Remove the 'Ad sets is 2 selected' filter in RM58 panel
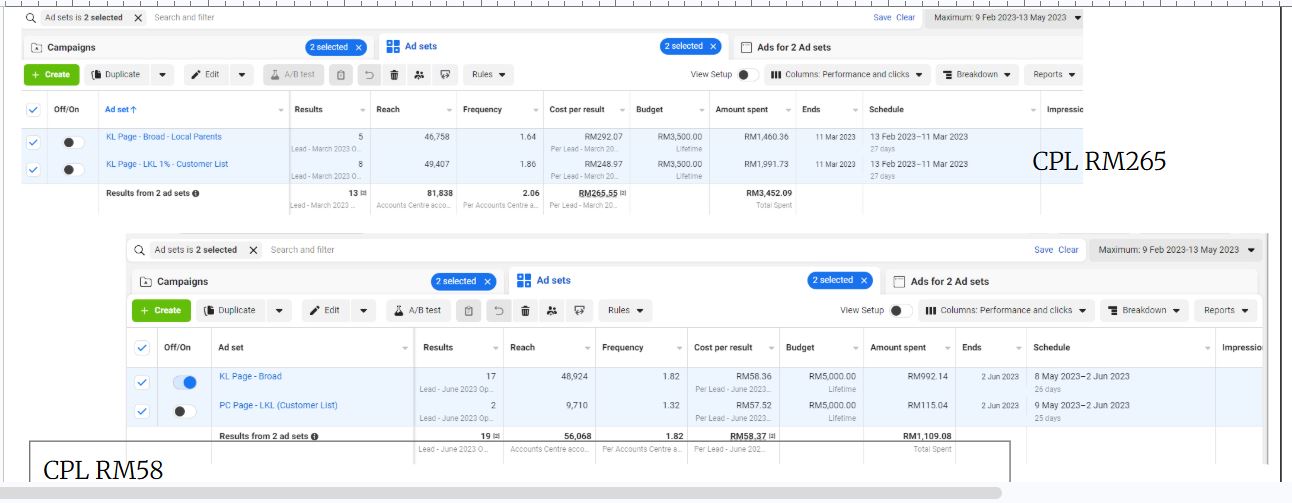 pos(253,250)
